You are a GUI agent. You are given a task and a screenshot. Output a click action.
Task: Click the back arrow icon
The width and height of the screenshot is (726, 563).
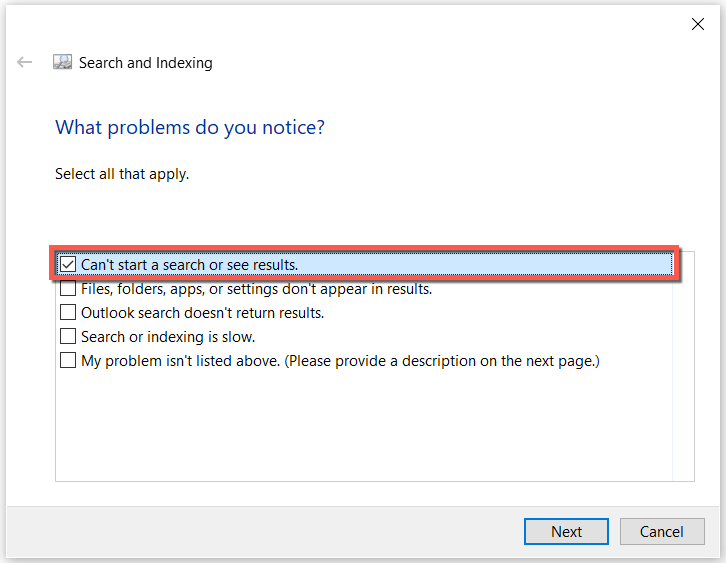point(25,62)
